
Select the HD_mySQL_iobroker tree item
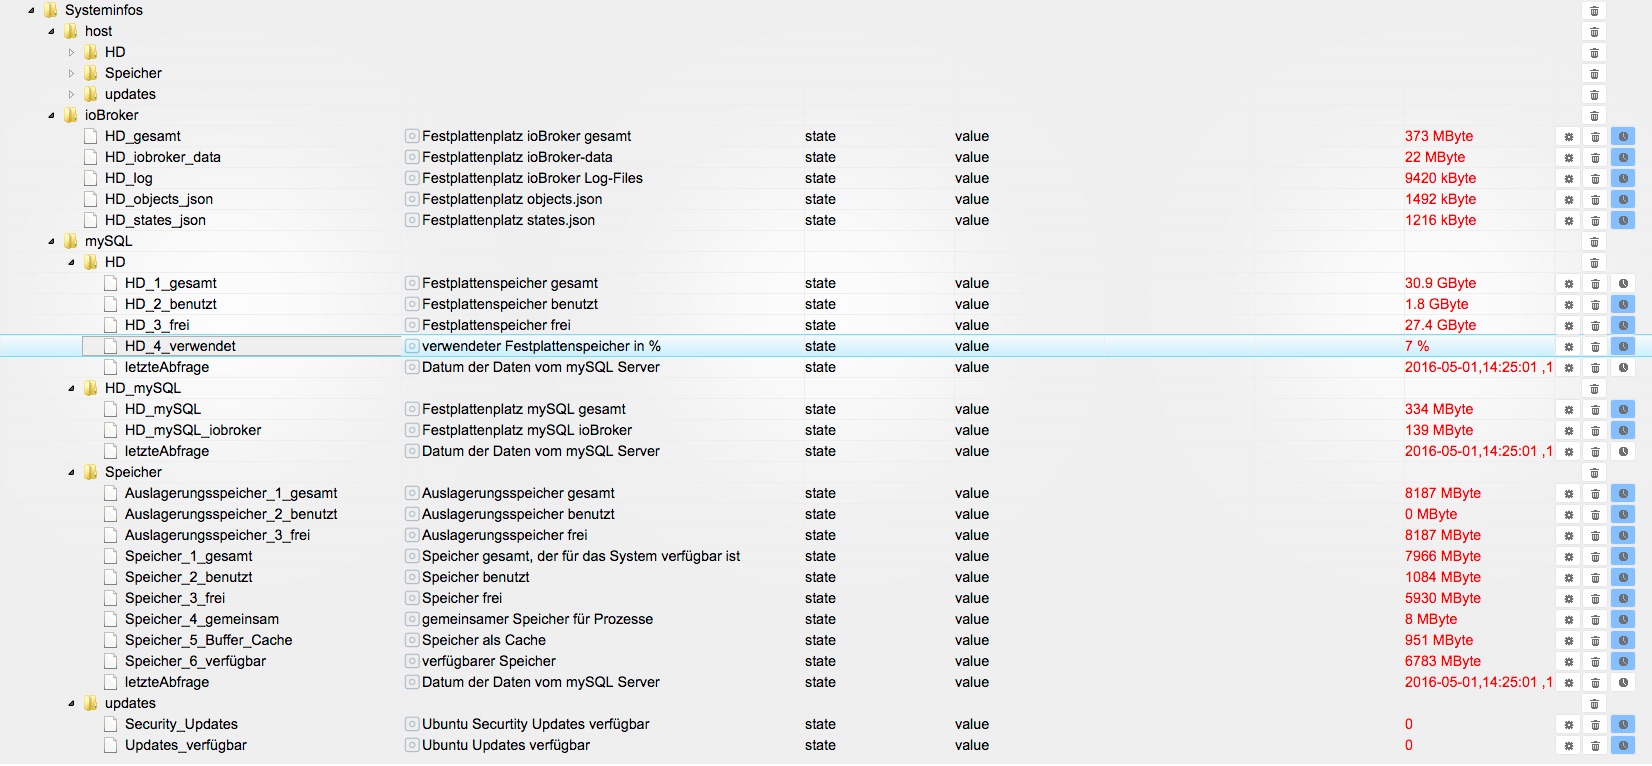pos(193,430)
